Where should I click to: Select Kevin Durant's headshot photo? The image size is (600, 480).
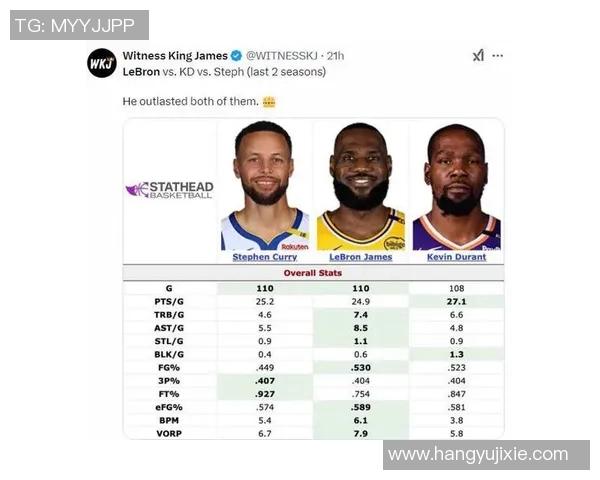click(456, 186)
